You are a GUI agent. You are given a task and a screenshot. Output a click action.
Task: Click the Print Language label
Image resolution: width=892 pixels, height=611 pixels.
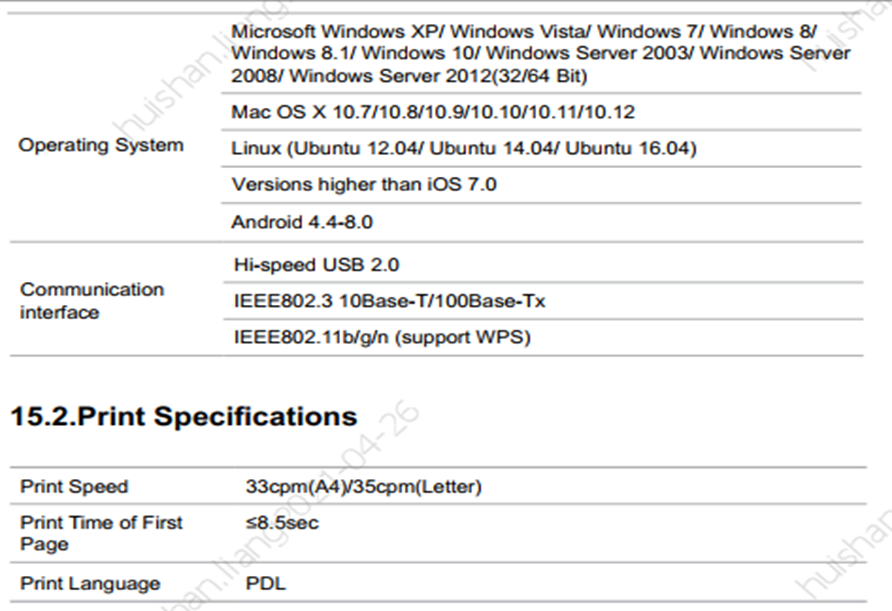pyautogui.click(x=90, y=584)
